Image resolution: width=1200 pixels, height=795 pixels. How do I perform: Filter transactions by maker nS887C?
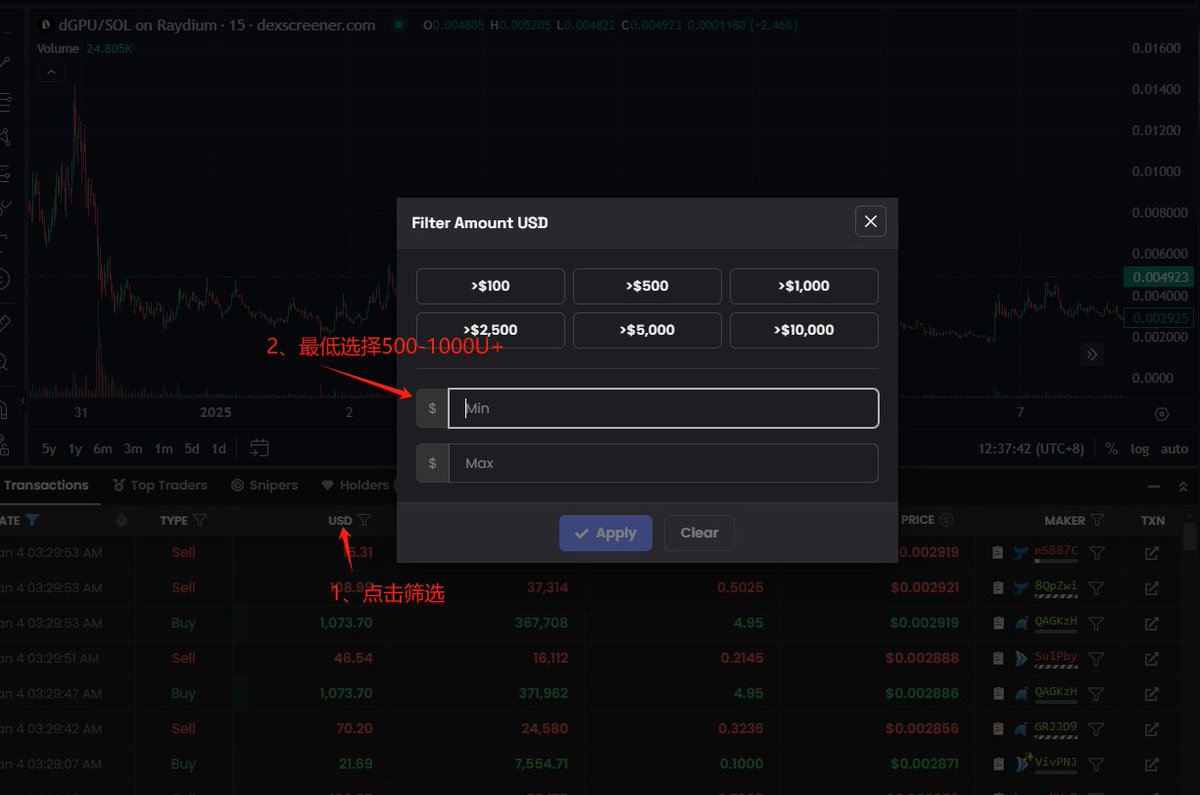(x=1096, y=552)
